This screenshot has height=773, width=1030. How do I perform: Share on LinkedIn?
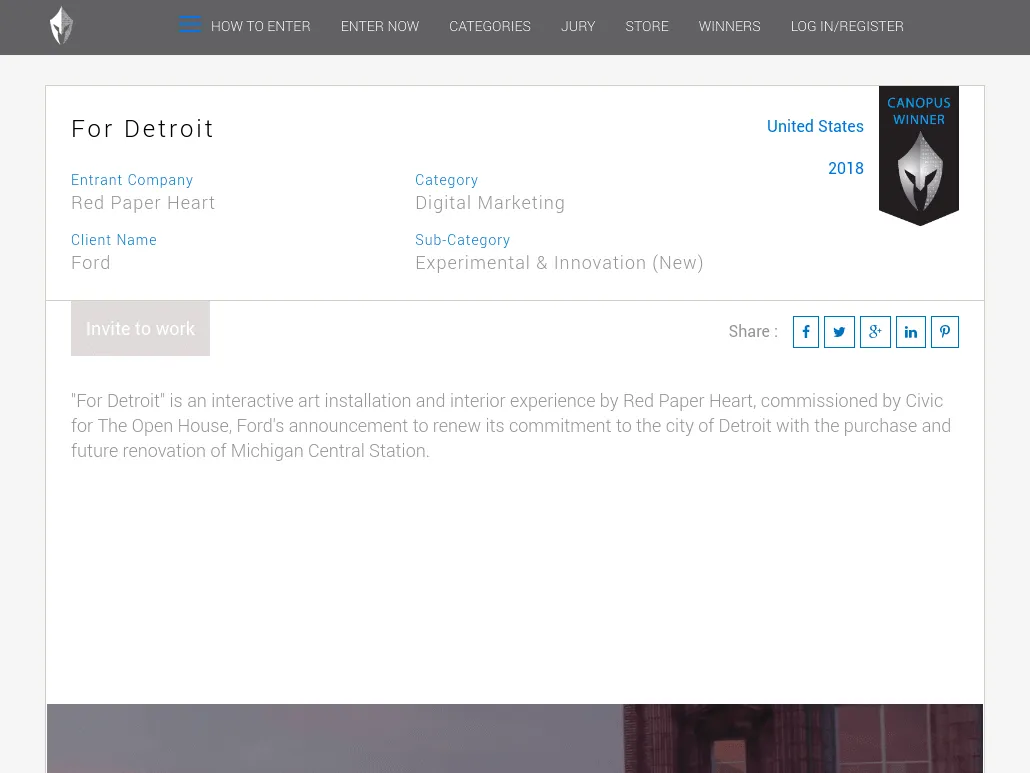(x=910, y=332)
